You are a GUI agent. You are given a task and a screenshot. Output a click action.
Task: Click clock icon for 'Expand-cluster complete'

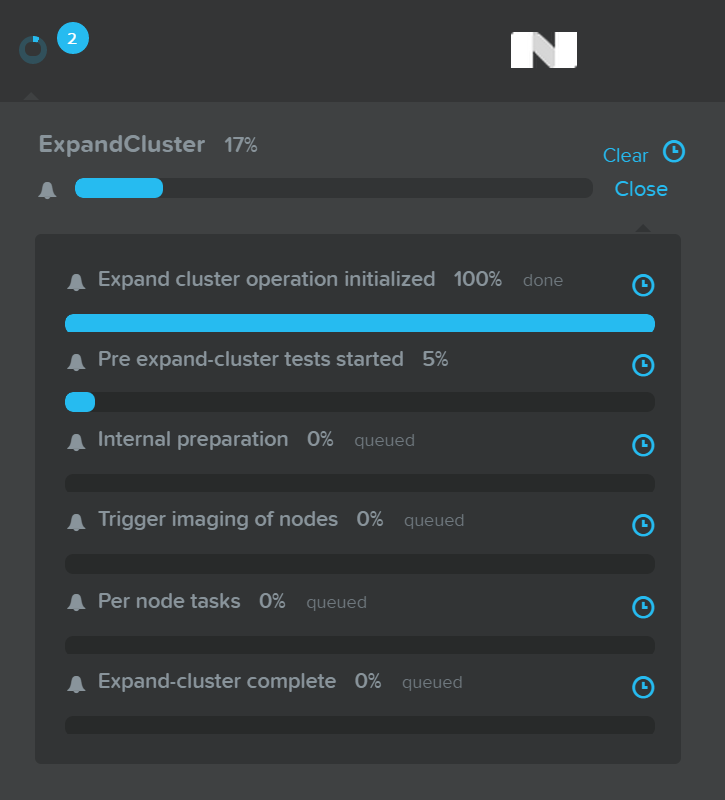point(643,687)
